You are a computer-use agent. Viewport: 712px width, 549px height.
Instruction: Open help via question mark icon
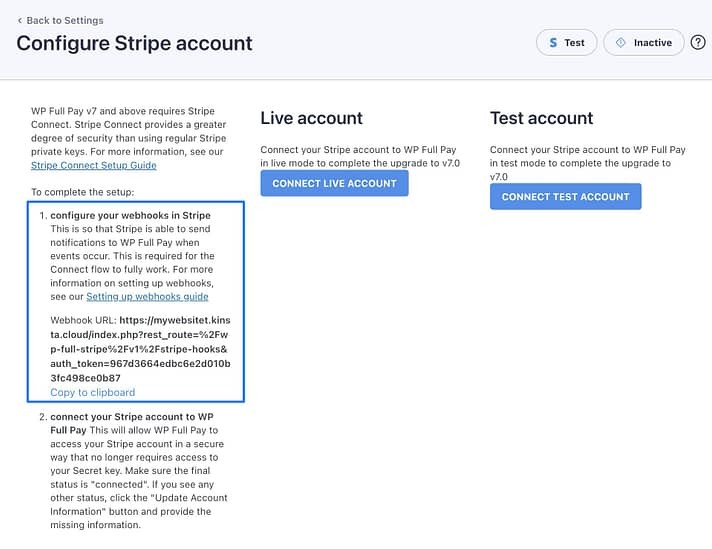click(698, 43)
